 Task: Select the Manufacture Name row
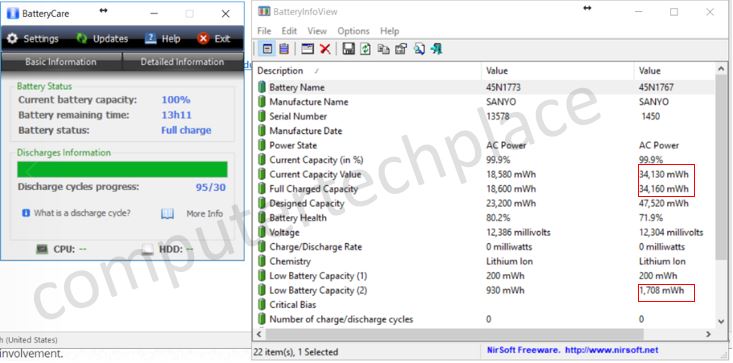[x=485, y=102]
